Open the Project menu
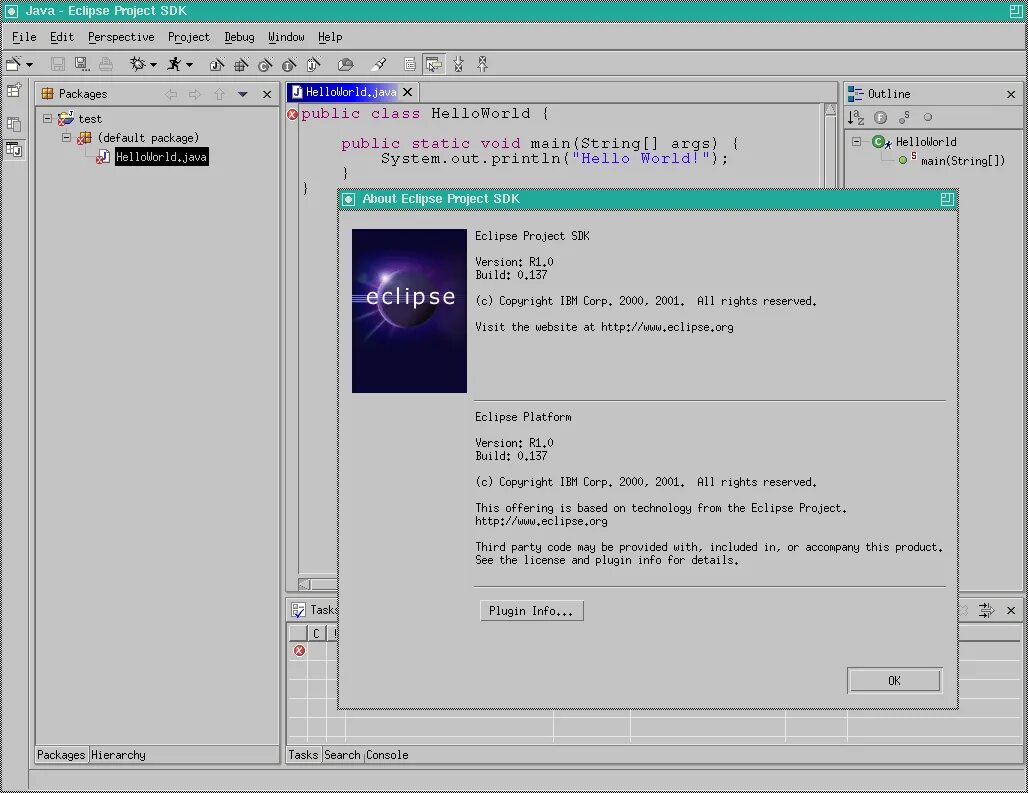Viewport: 1028px width, 793px height. click(x=189, y=37)
